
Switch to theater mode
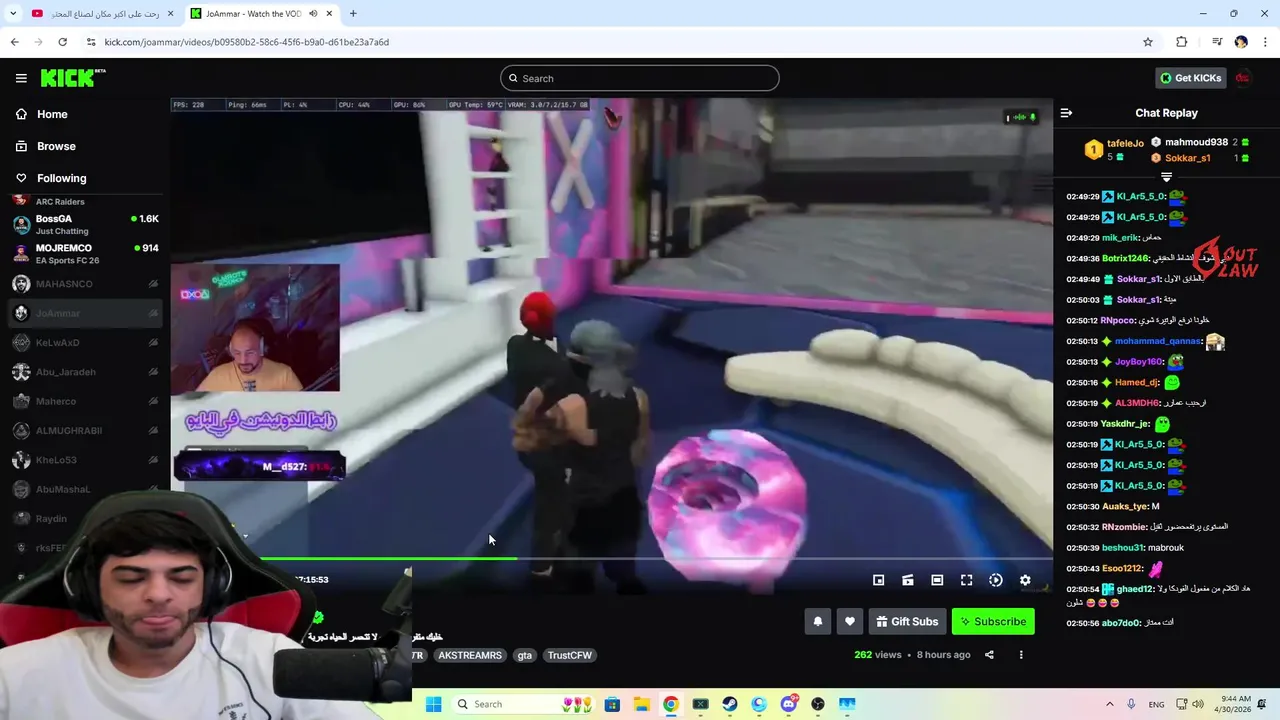937,580
